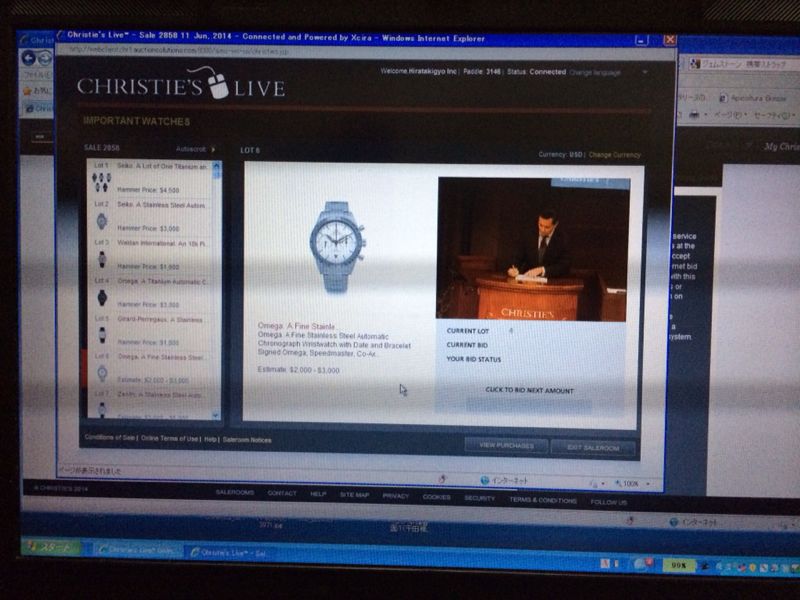Open the Online Terms of Use link

click(x=169, y=438)
